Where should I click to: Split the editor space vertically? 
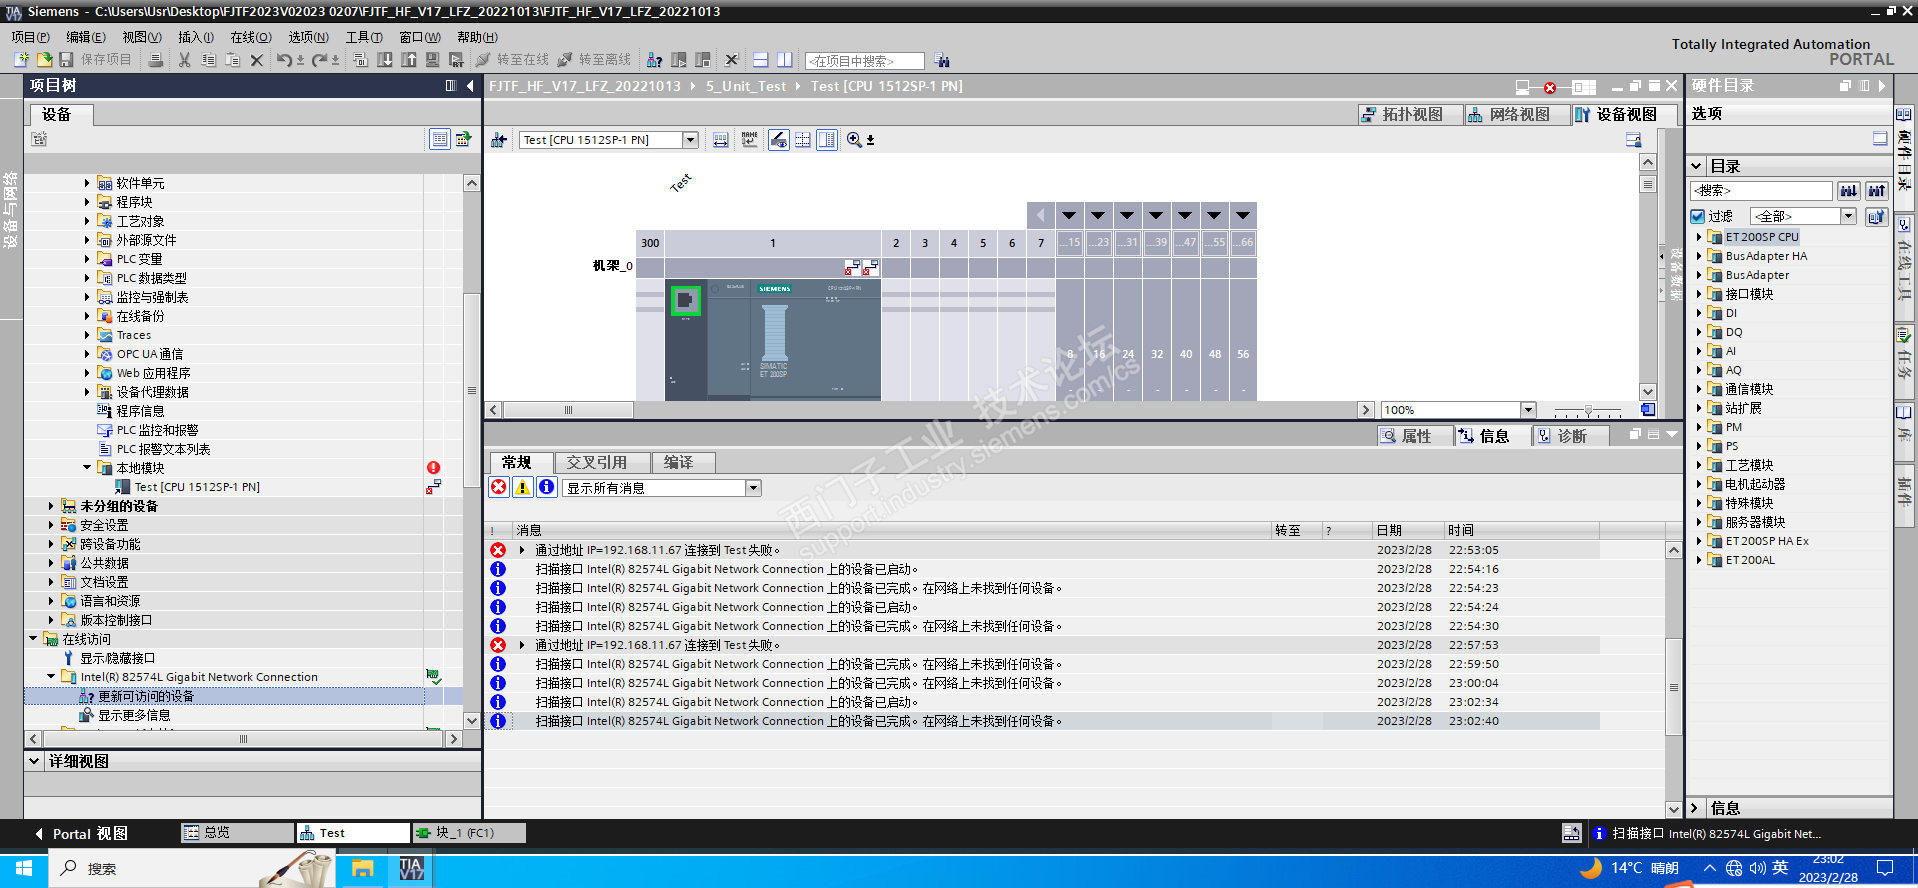(785, 60)
